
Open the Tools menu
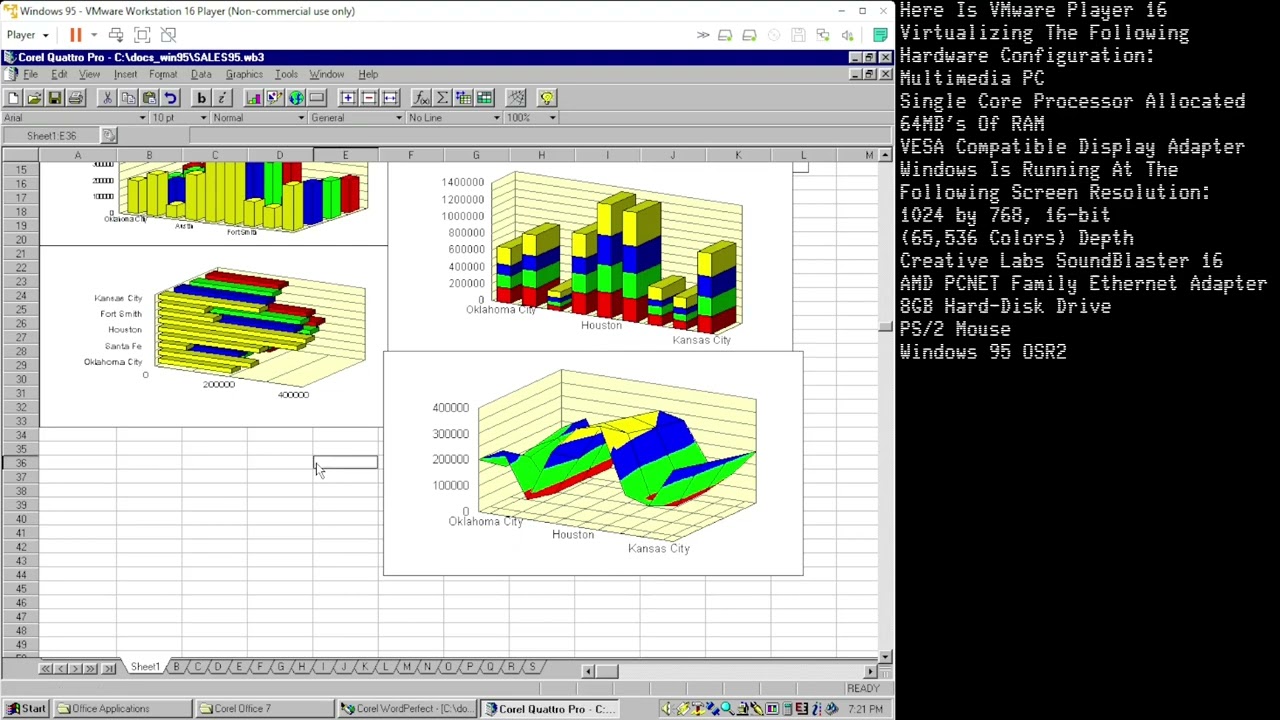[x=286, y=75]
